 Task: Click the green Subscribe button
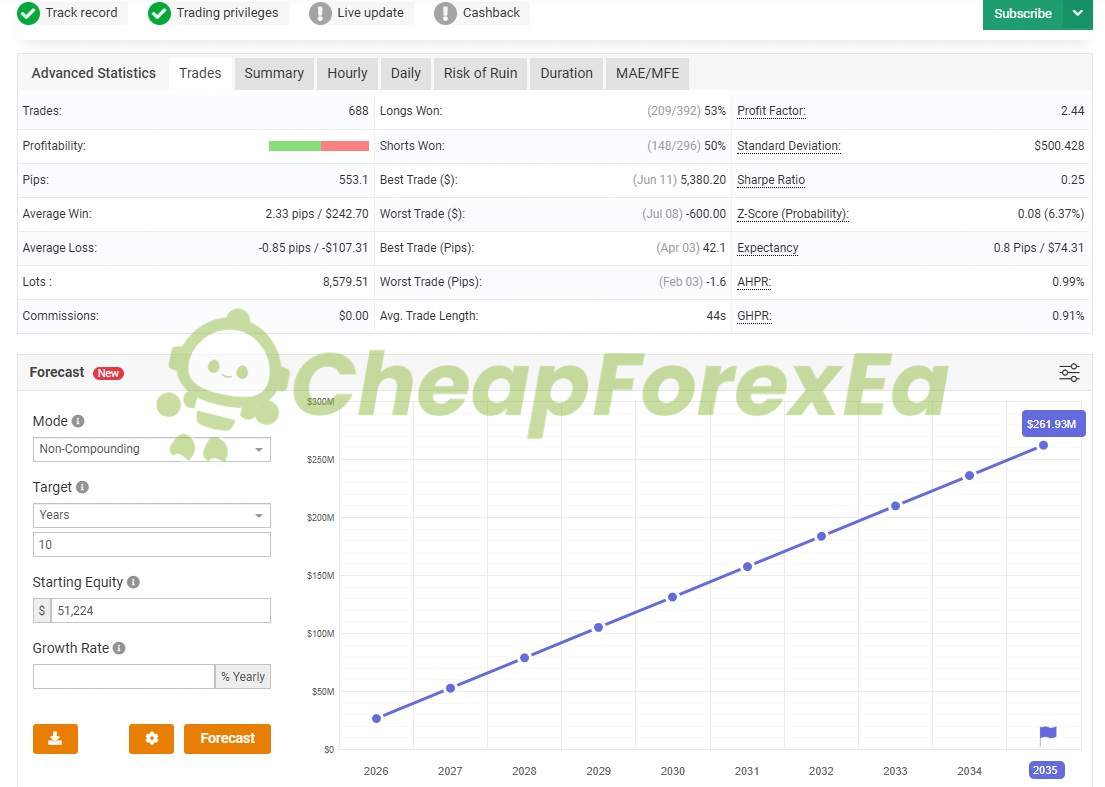coord(1023,13)
